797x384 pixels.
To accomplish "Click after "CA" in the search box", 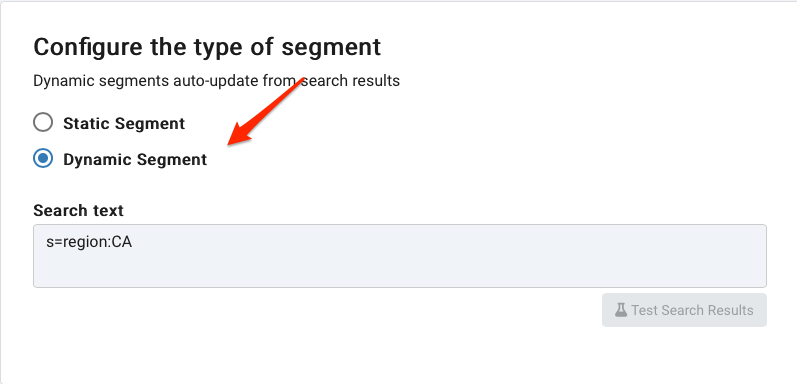I will [133, 243].
